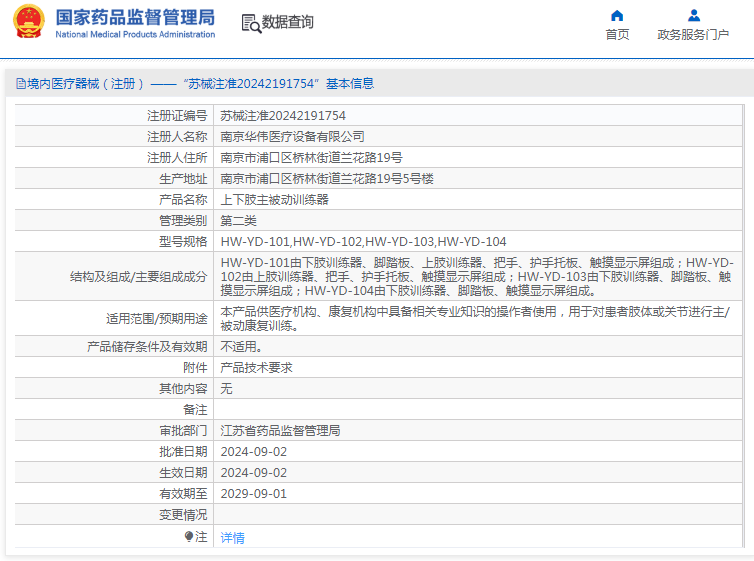754x561 pixels.
Task: Click the national emblem logo
Action: (28, 21)
